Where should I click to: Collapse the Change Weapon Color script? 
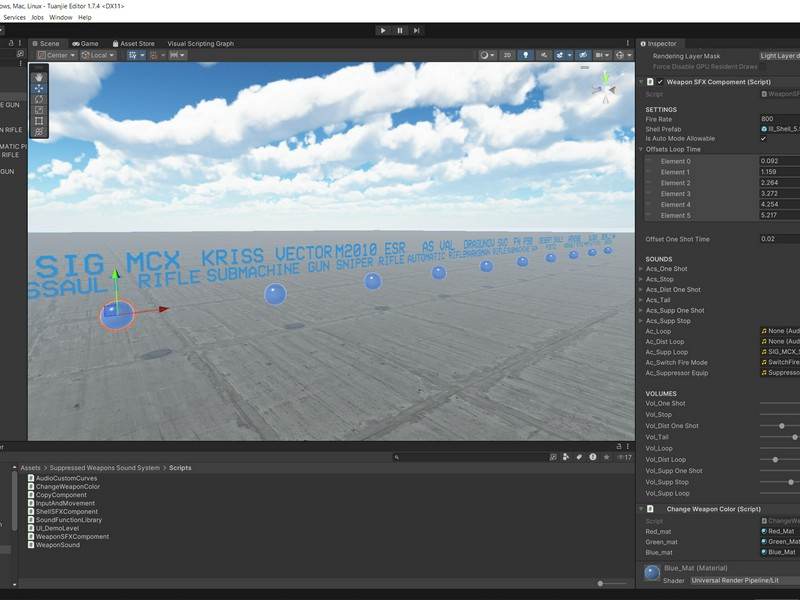[641, 509]
